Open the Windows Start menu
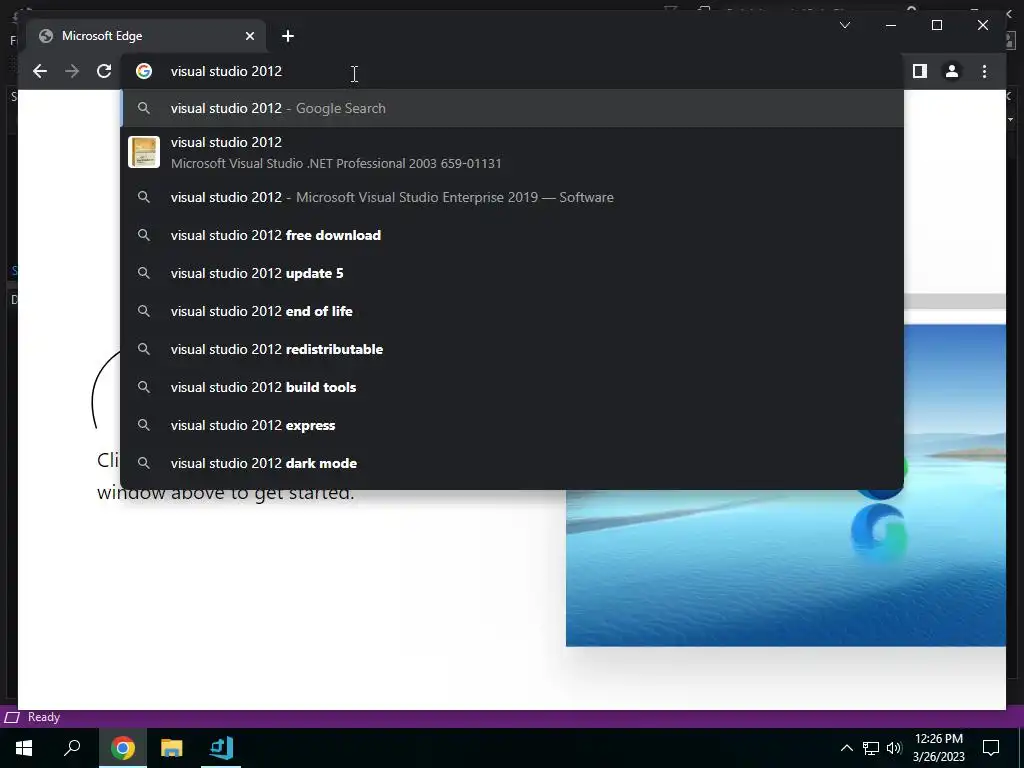Screen dimensions: 1024x768 click(x=24, y=748)
